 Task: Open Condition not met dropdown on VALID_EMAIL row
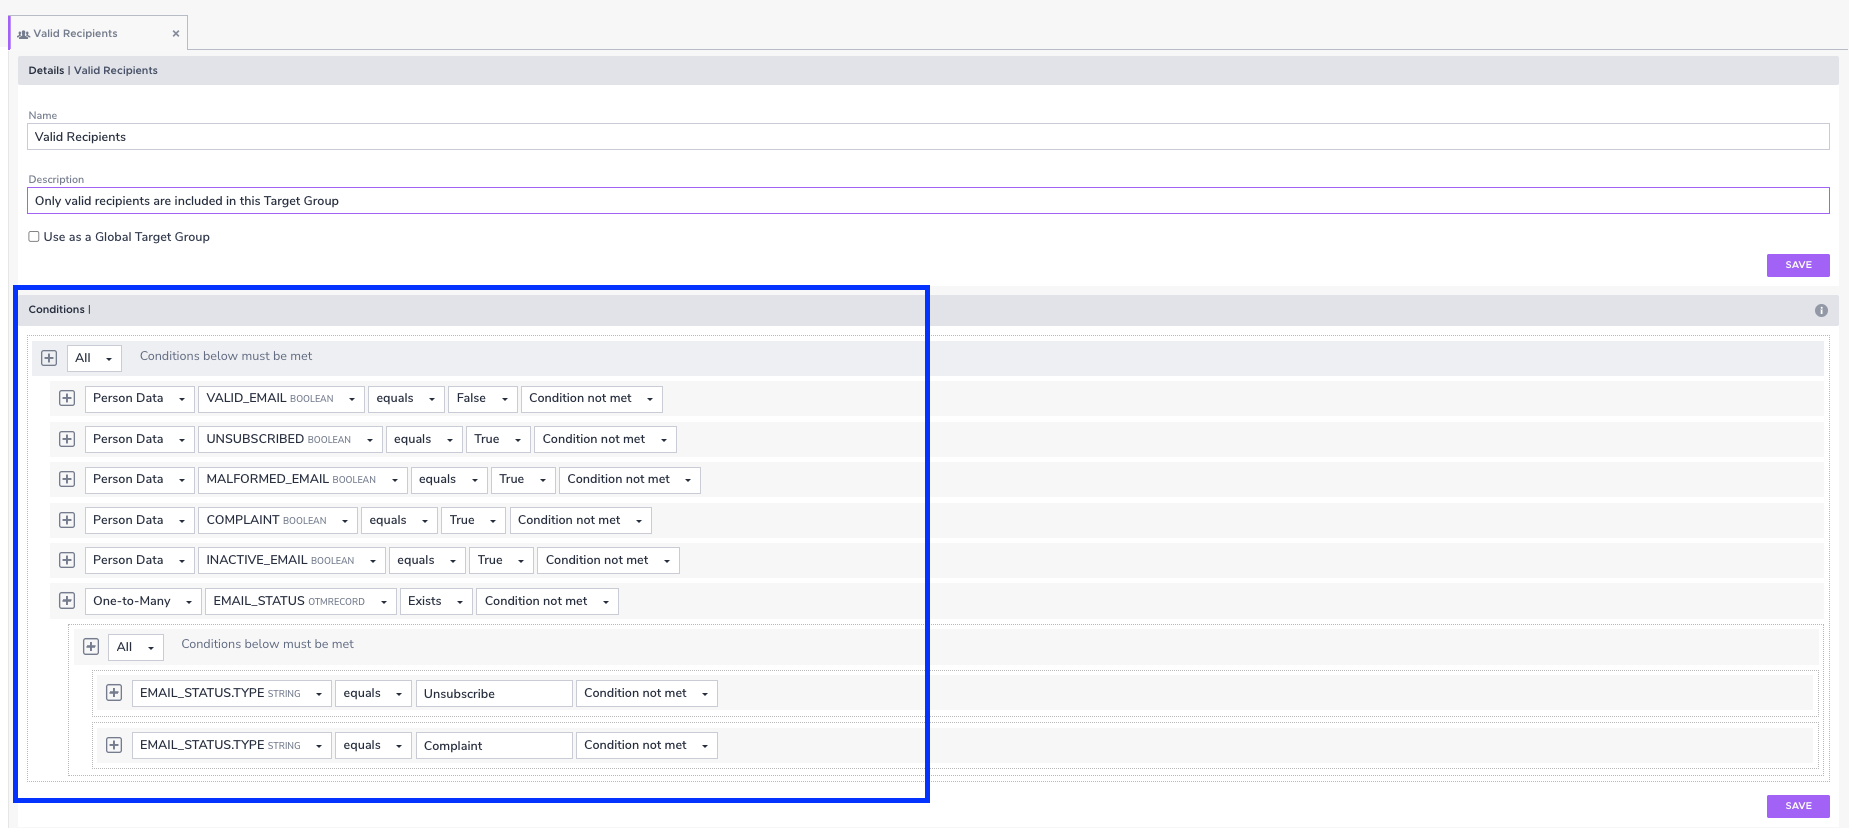592,399
